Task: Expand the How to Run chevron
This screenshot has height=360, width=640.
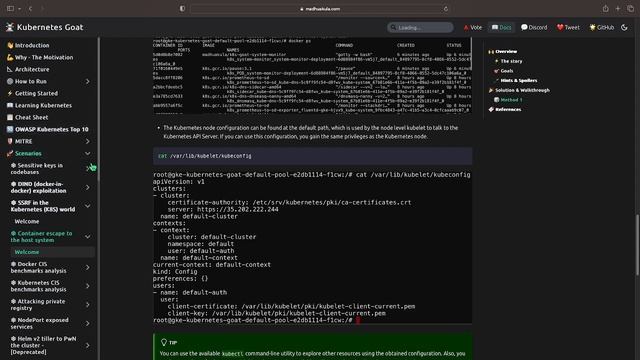Action: pyautogui.click(x=87, y=82)
